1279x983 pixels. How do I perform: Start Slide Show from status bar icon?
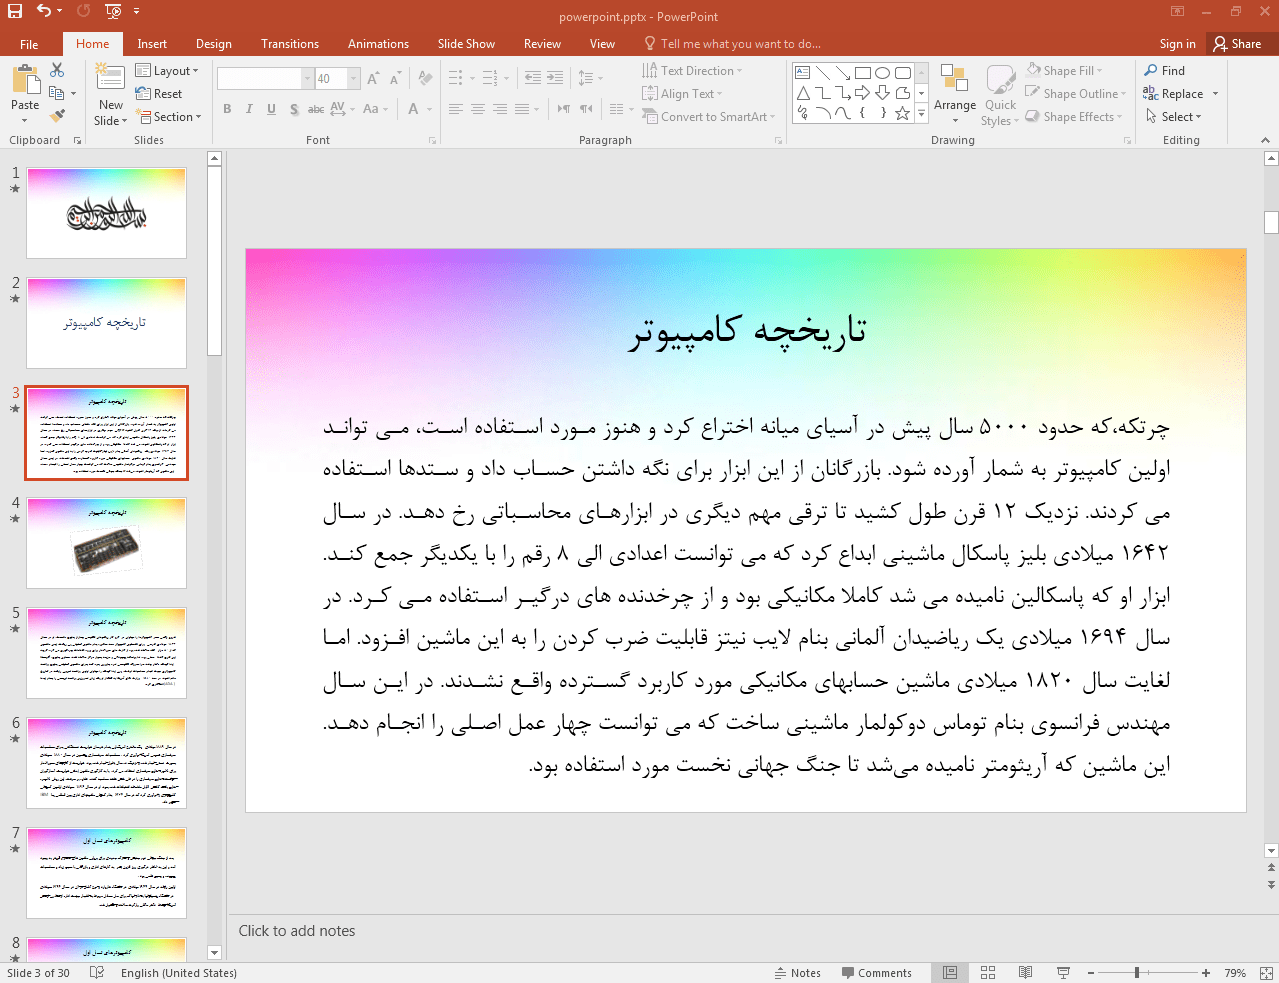[1063, 973]
